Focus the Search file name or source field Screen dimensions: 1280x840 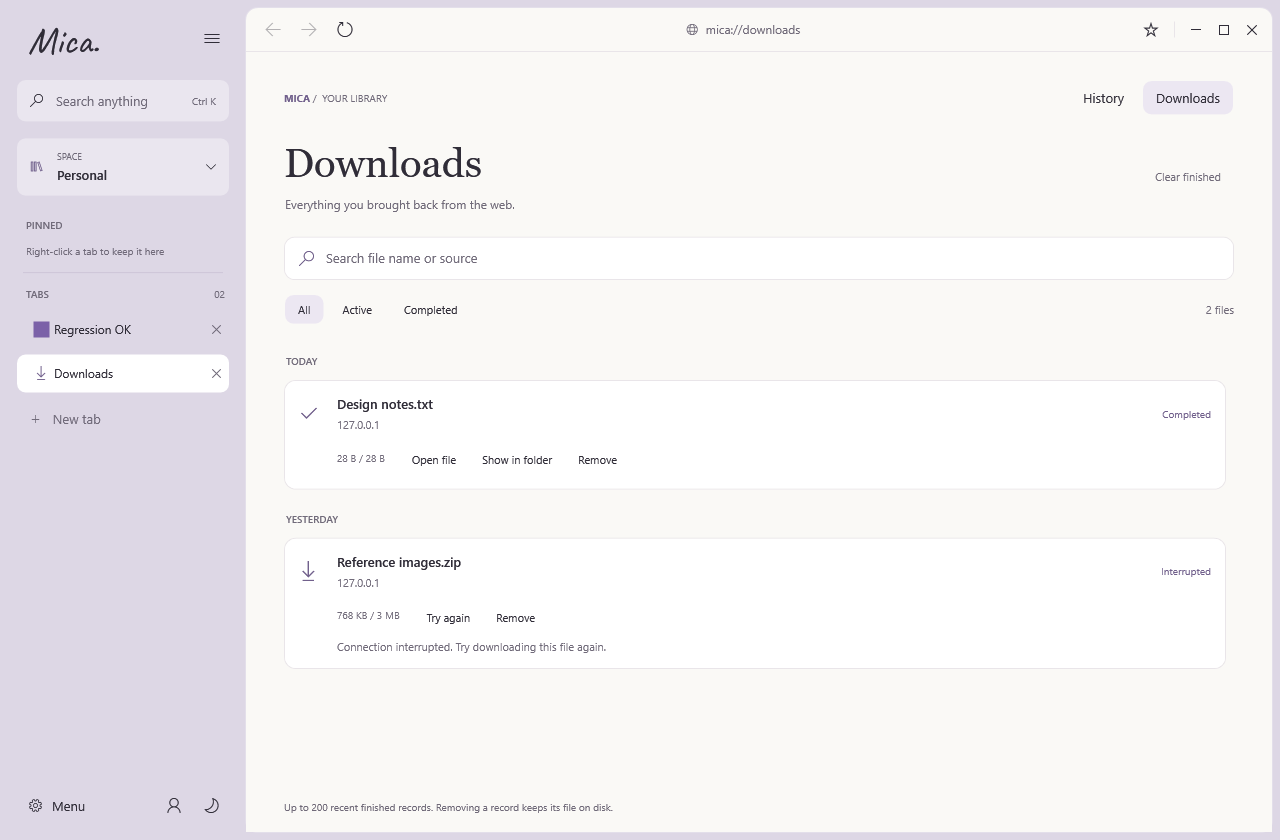759,258
